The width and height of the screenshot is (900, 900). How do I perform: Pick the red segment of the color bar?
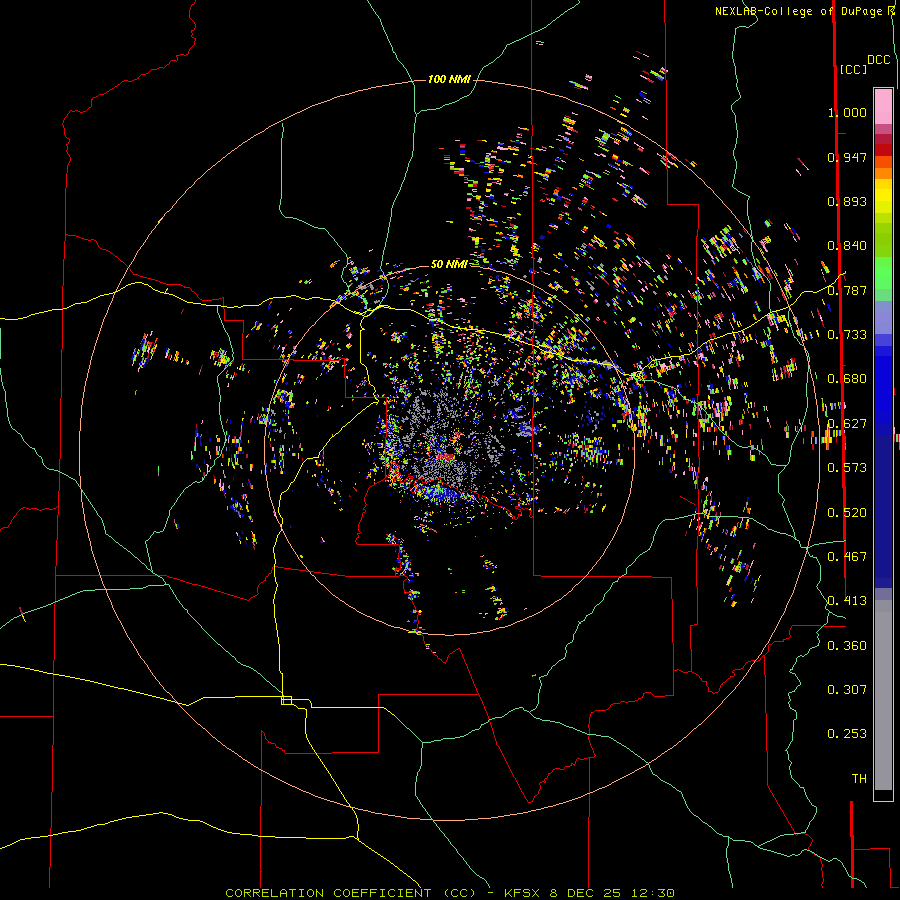click(883, 149)
